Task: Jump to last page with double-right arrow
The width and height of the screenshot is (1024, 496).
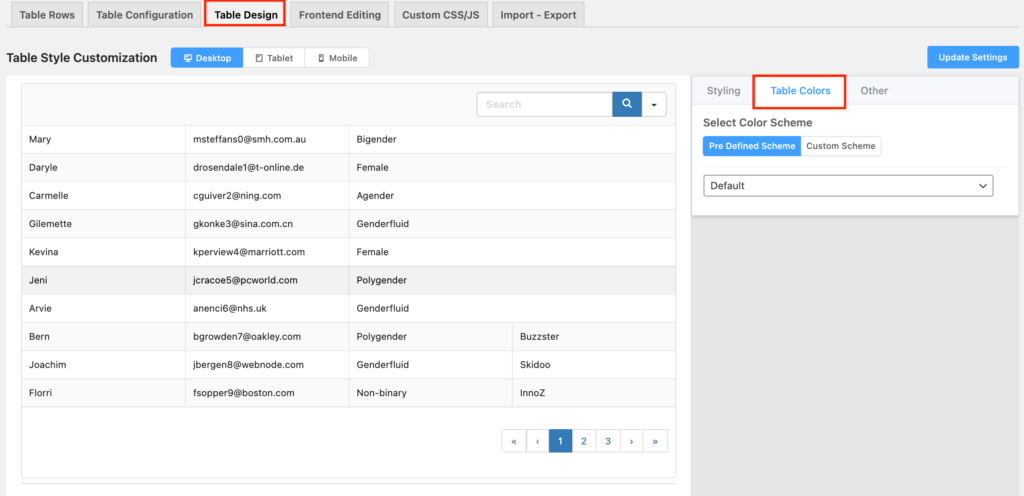Action: [x=656, y=441]
